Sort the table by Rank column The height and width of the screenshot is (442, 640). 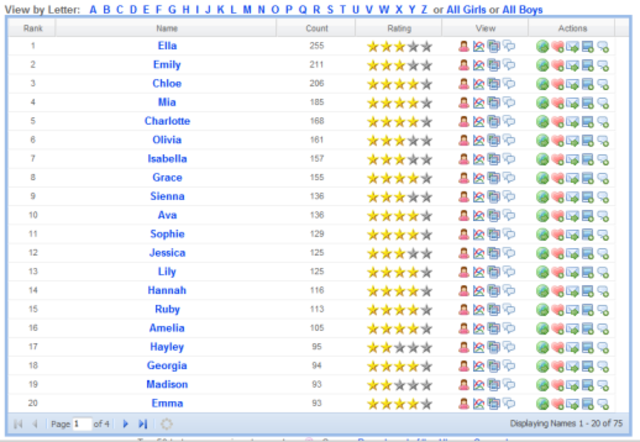point(33,28)
